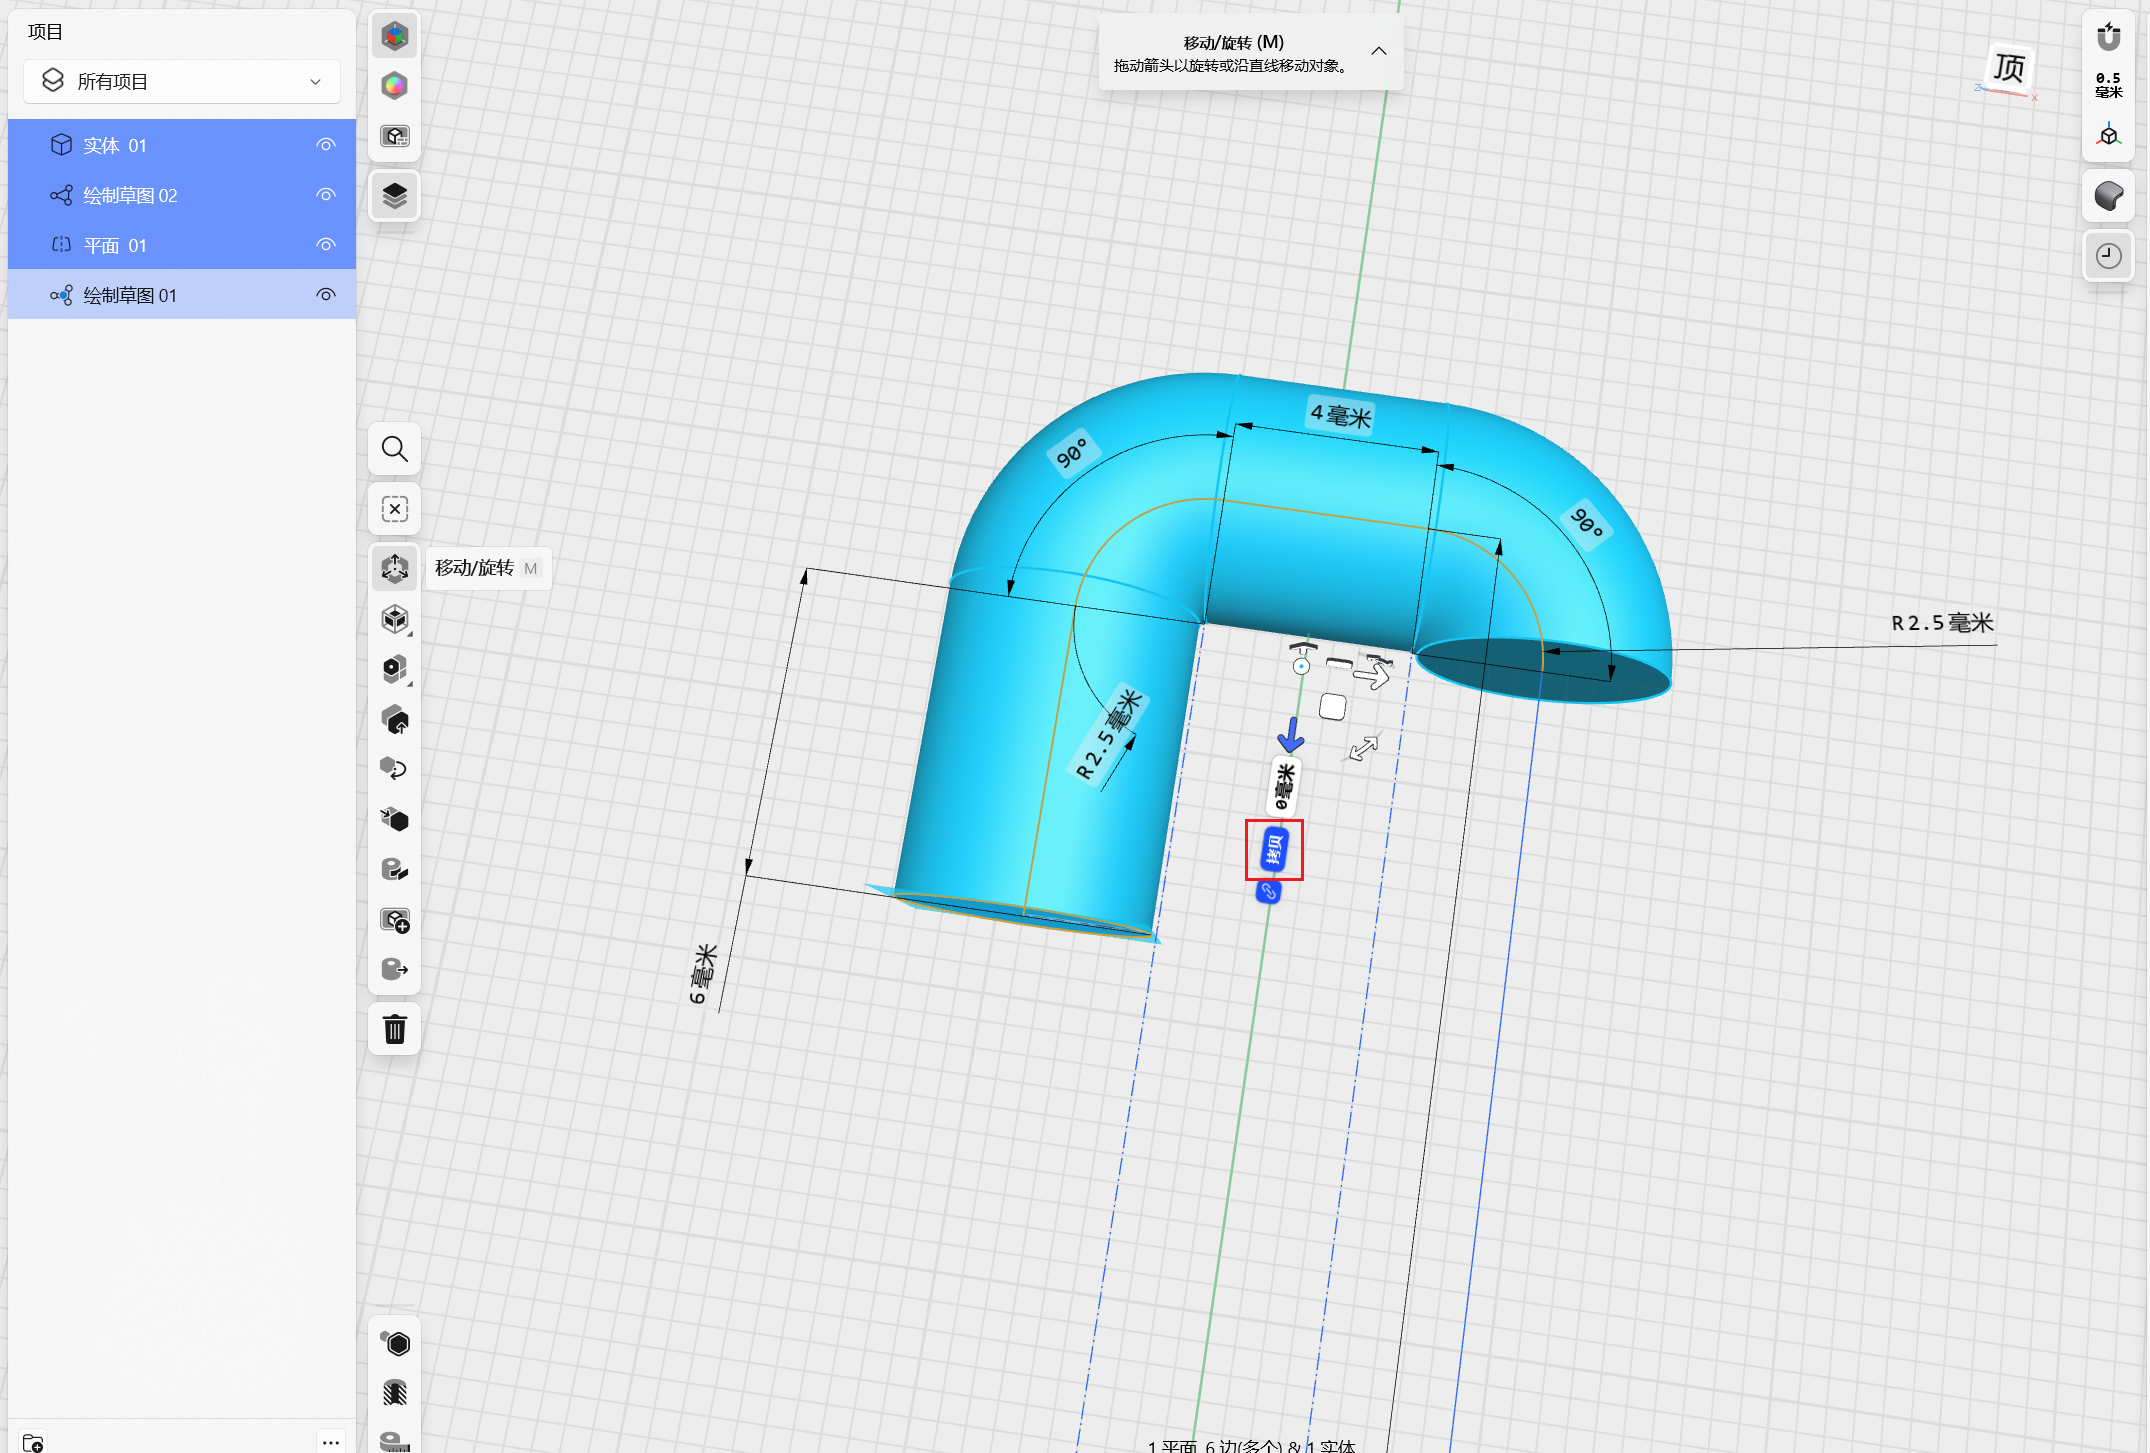Click the blue 拷贝 copy button

point(1274,850)
